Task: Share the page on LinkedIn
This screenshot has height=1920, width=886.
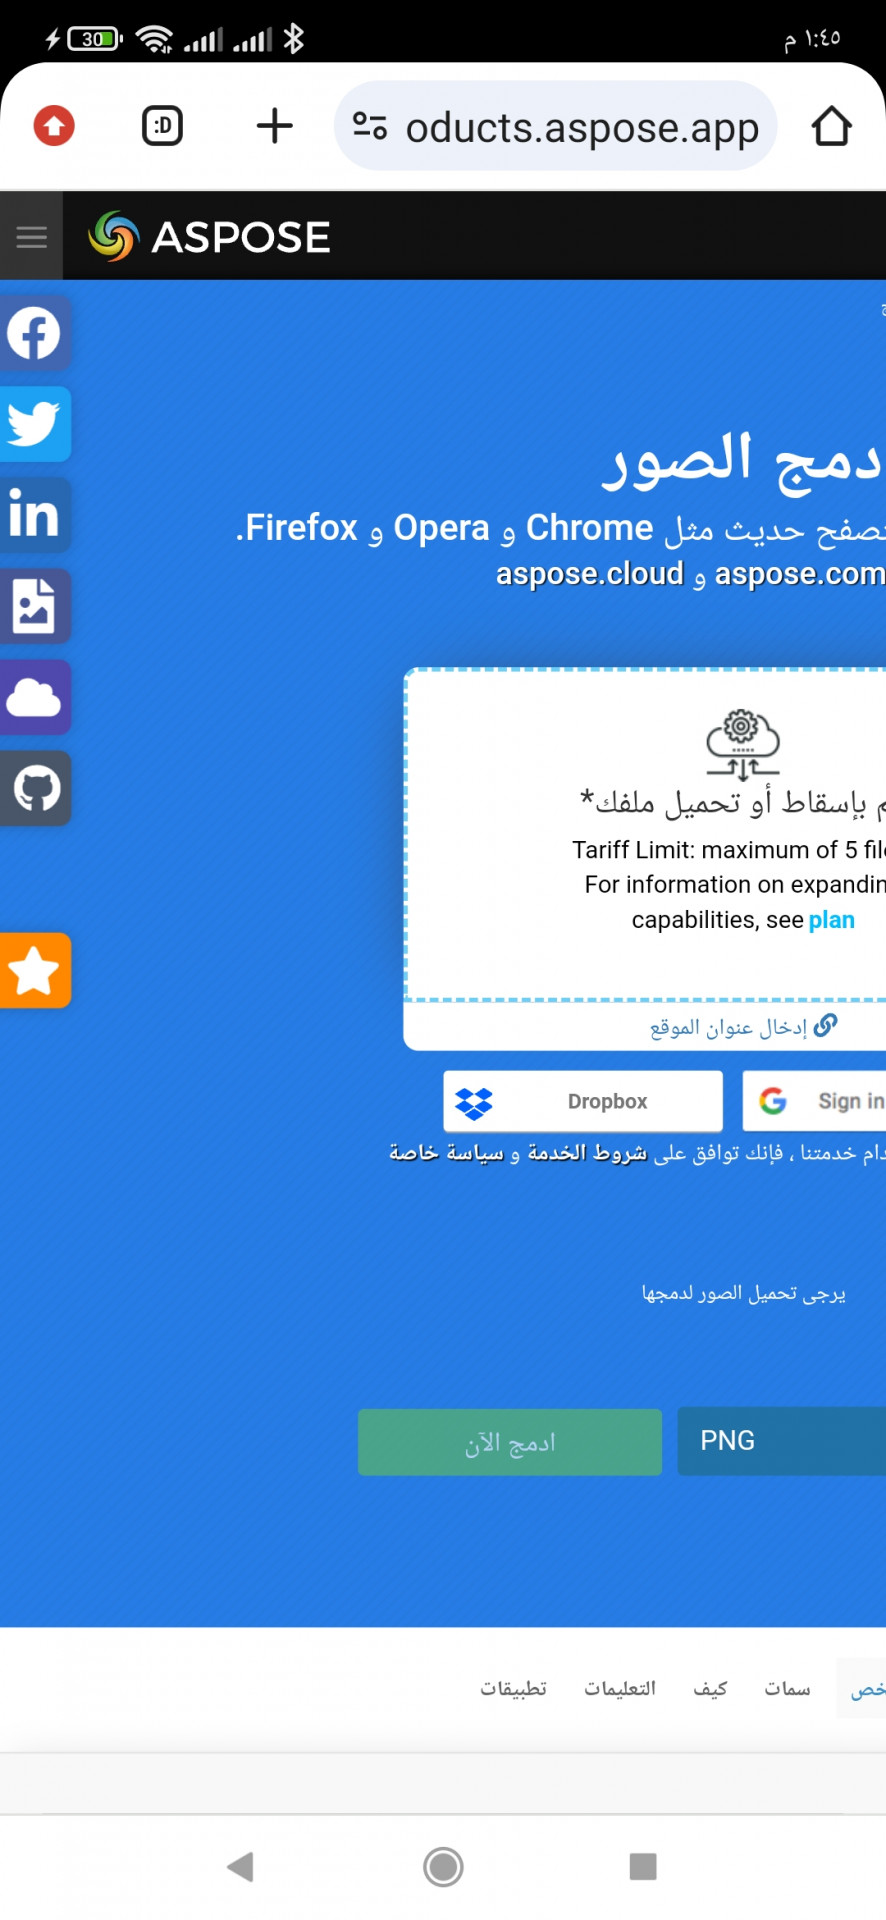Action: pos(35,515)
